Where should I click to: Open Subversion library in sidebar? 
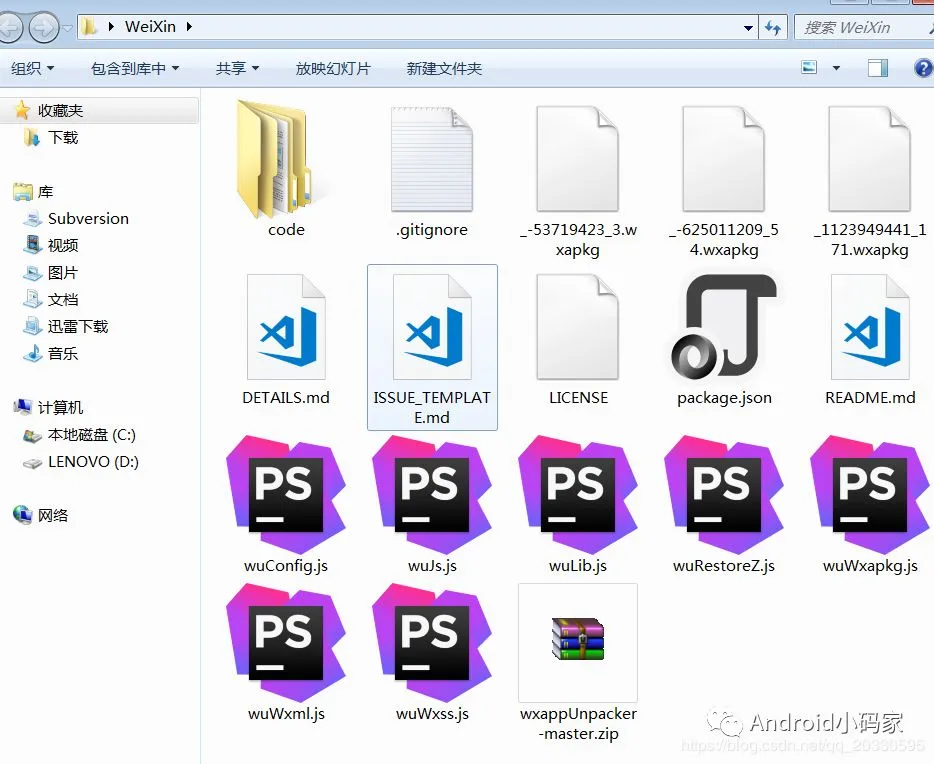(x=88, y=219)
